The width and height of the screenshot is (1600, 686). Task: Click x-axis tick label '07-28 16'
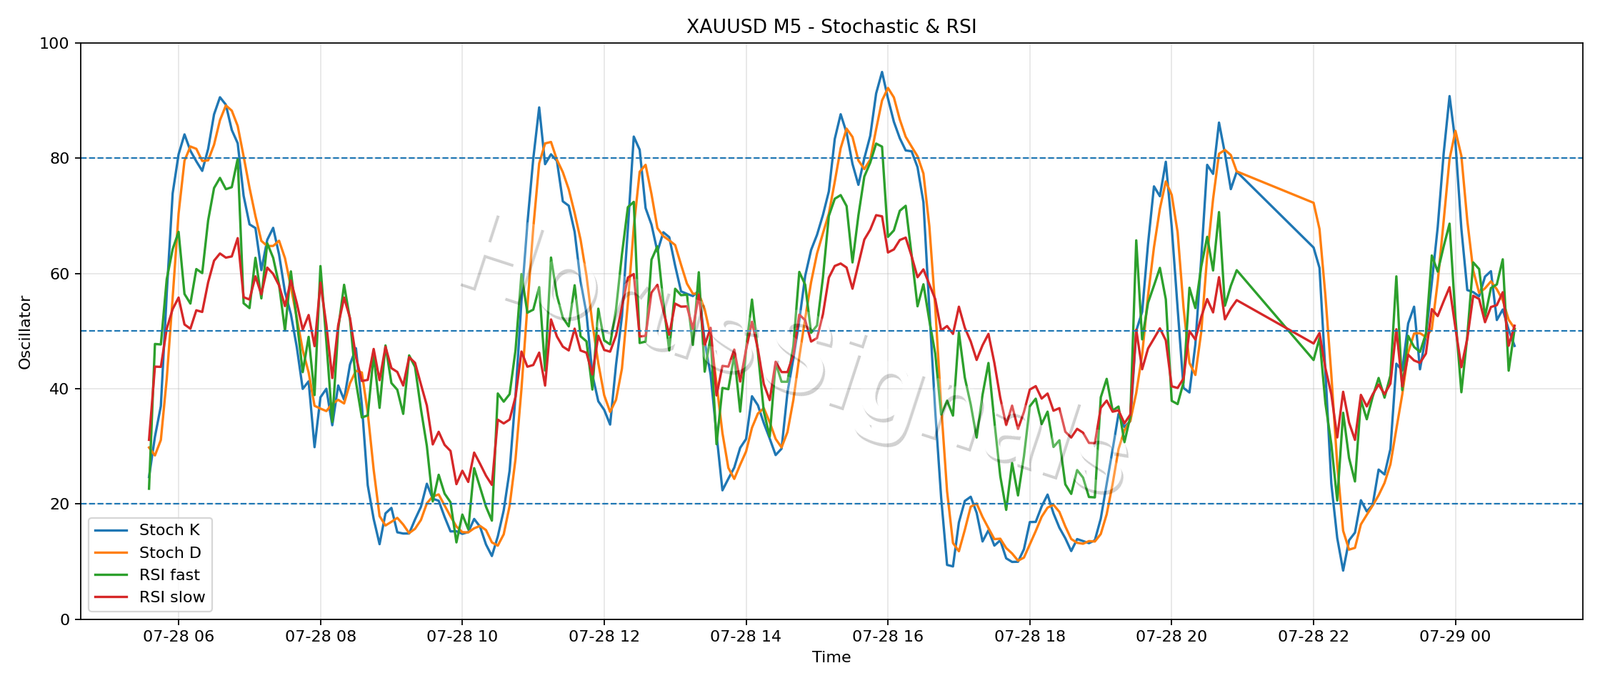coord(887,637)
